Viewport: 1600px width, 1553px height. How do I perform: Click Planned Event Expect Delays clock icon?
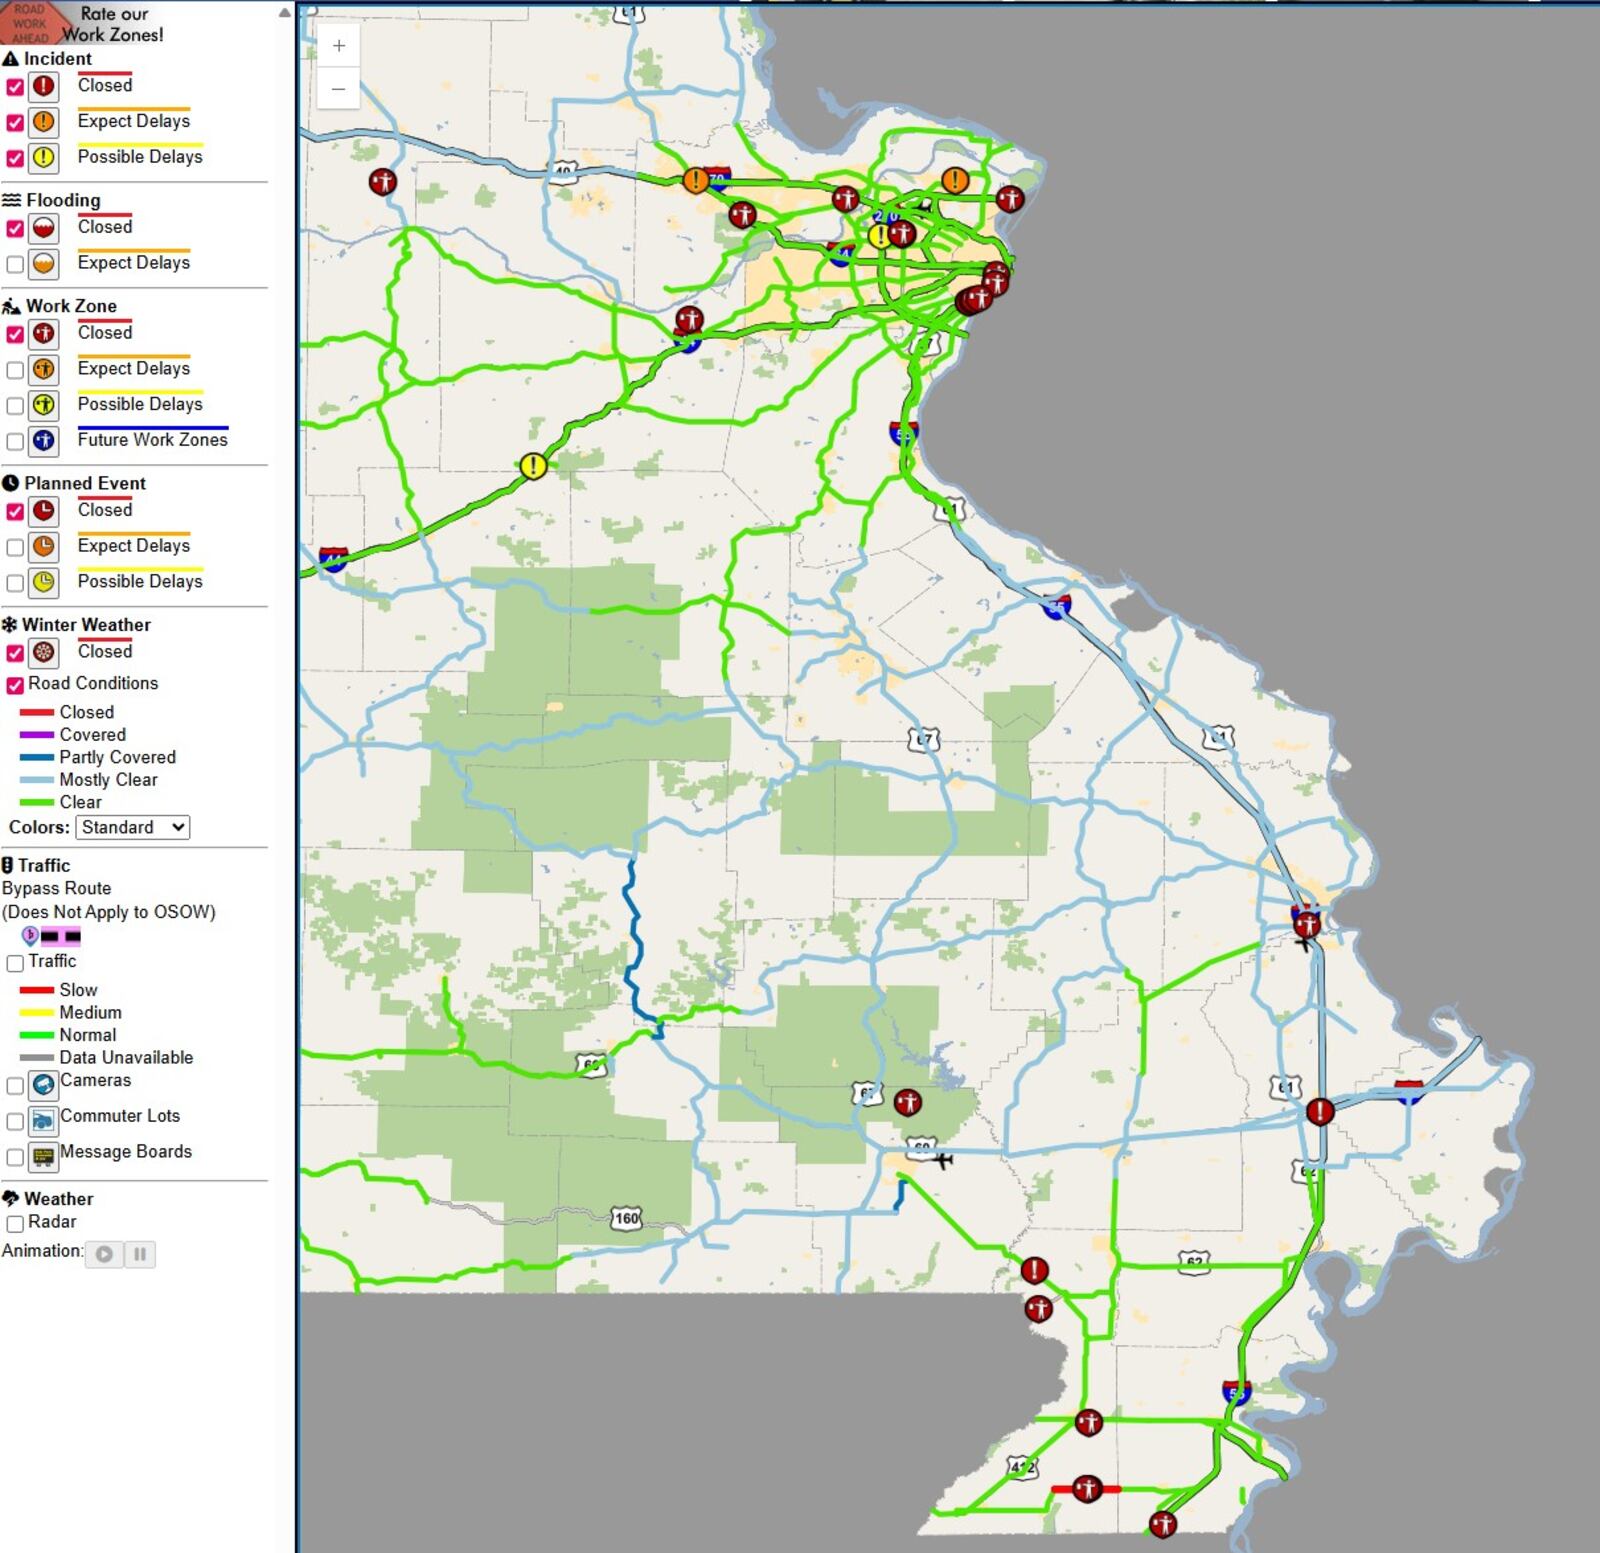[x=43, y=547]
